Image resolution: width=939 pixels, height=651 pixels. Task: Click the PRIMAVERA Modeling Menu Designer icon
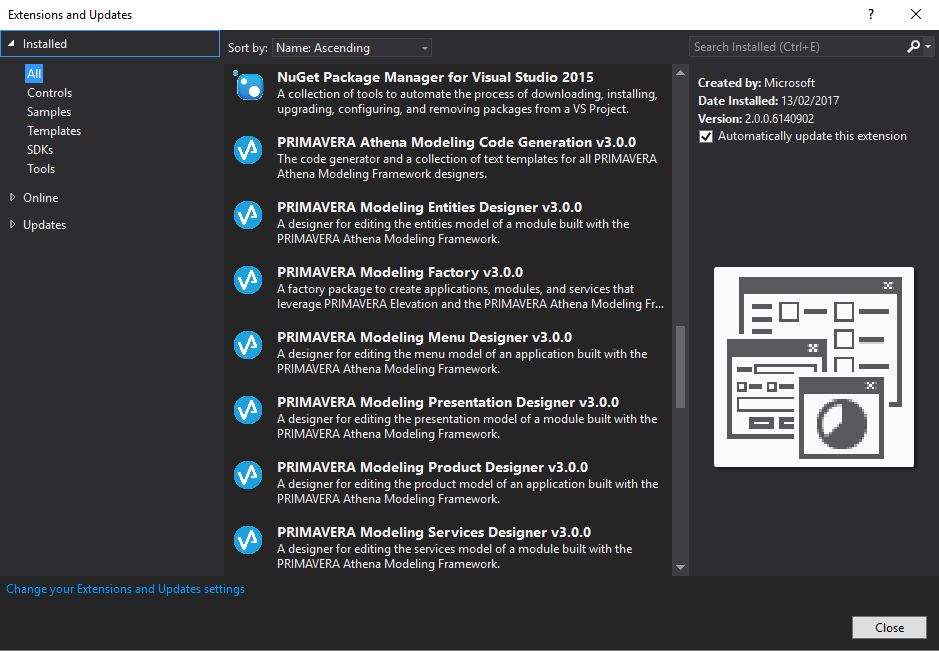pos(248,345)
